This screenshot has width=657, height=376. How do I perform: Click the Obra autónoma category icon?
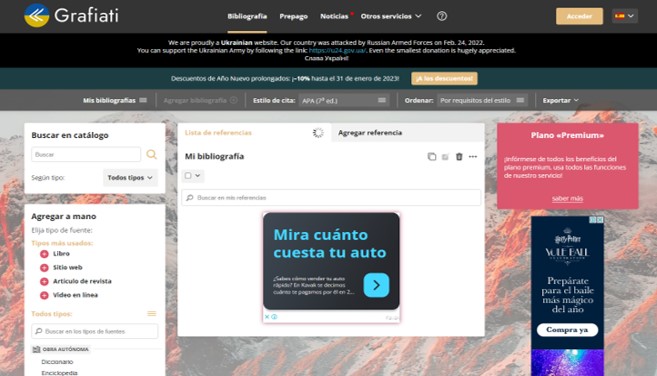tap(36, 349)
